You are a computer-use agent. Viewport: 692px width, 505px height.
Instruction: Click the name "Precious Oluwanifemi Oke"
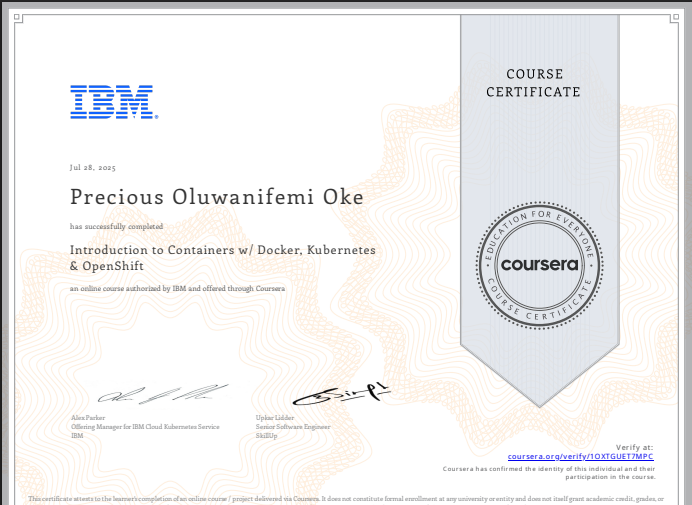(x=217, y=197)
